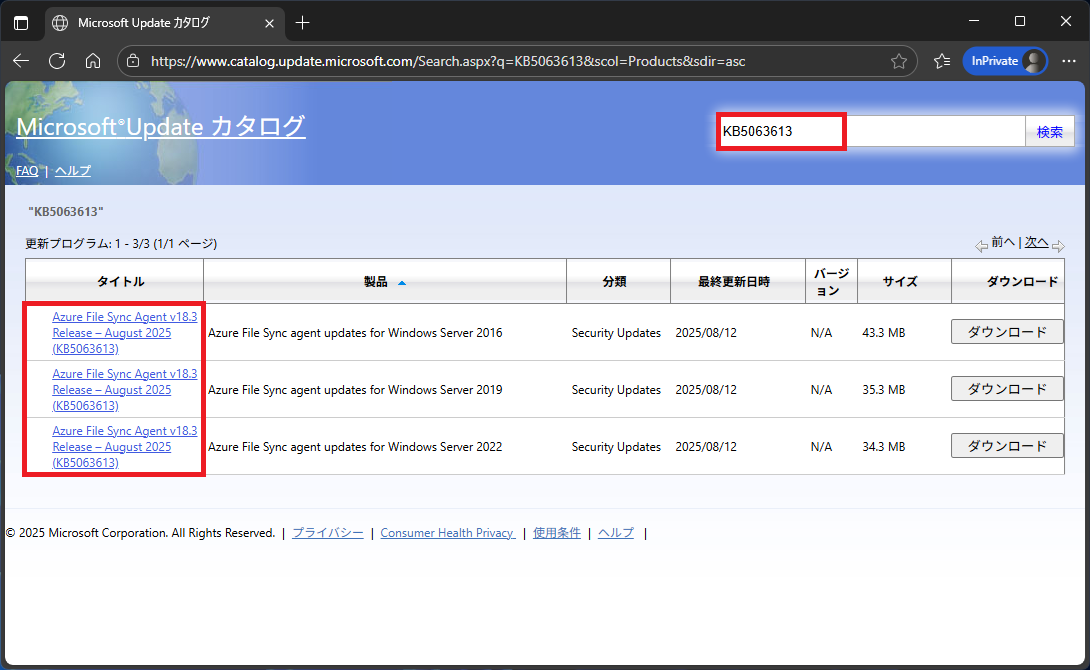Close the Microsoft Update カタログ tab
Viewport: 1090px width, 670px height.
coord(269,23)
